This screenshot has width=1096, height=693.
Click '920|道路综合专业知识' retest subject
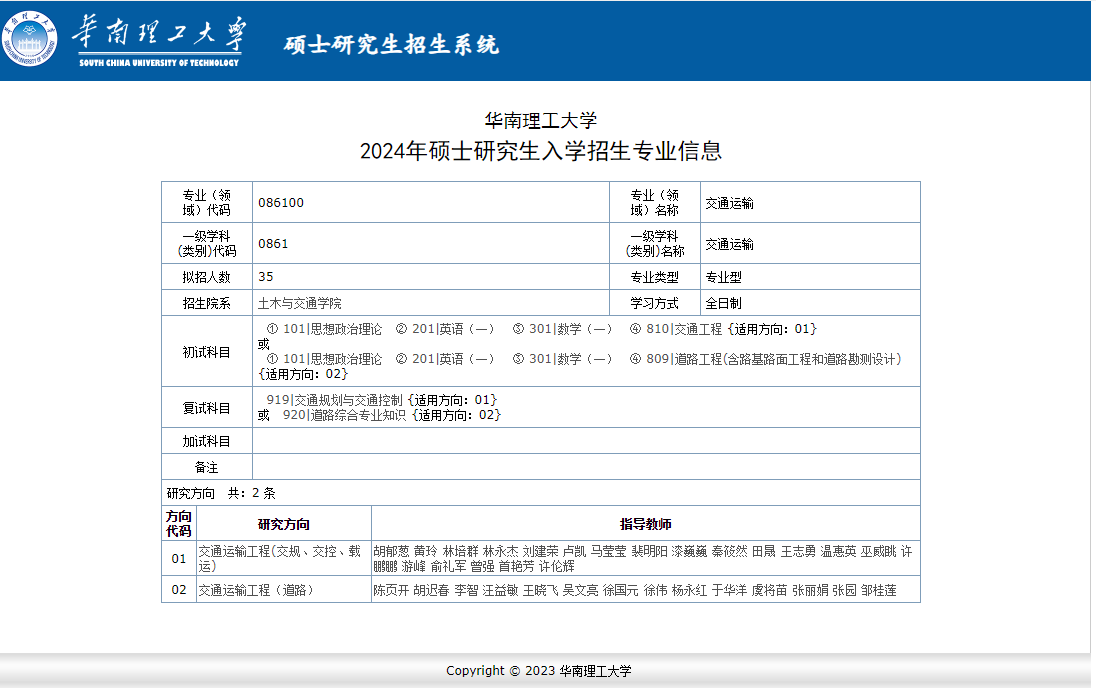click(x=344, y=415)
